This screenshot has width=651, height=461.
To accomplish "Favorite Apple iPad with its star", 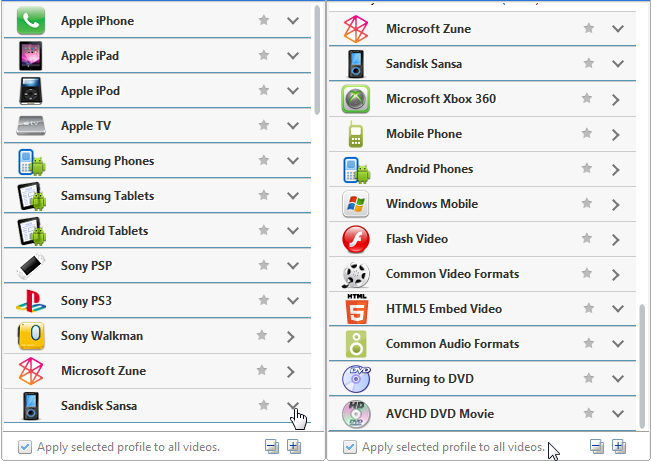I will [x=264, y=55].
